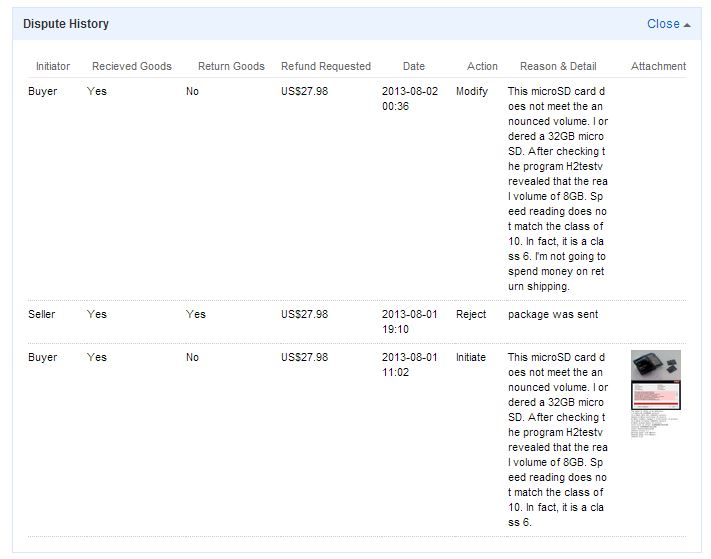Open the attachment thumbnail image
This screenshot has width=711, height=559.
coord(656,394)
